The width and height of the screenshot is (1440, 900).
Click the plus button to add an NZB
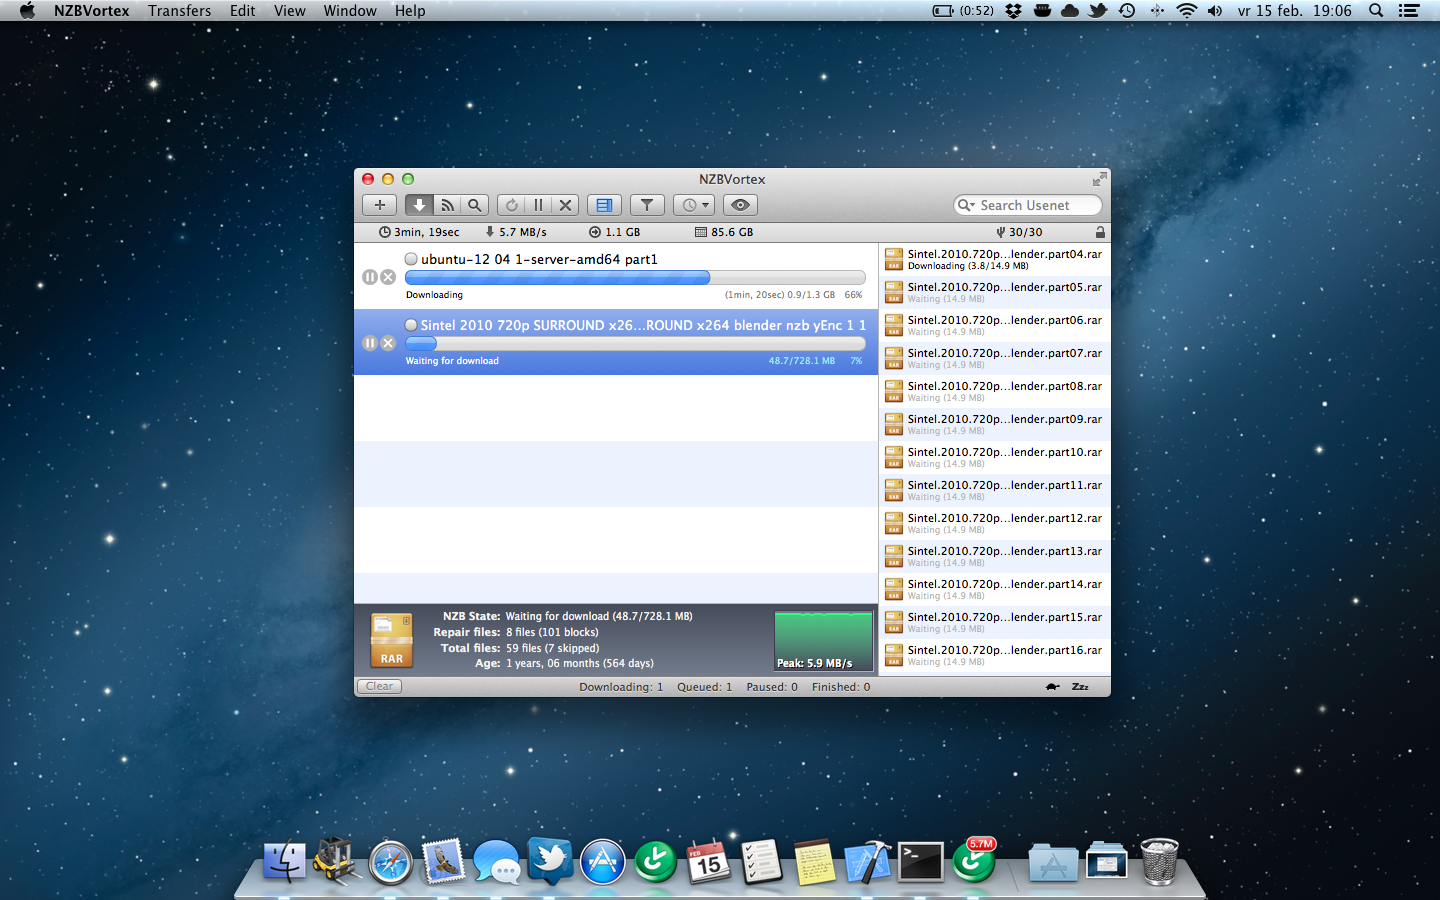380,205
